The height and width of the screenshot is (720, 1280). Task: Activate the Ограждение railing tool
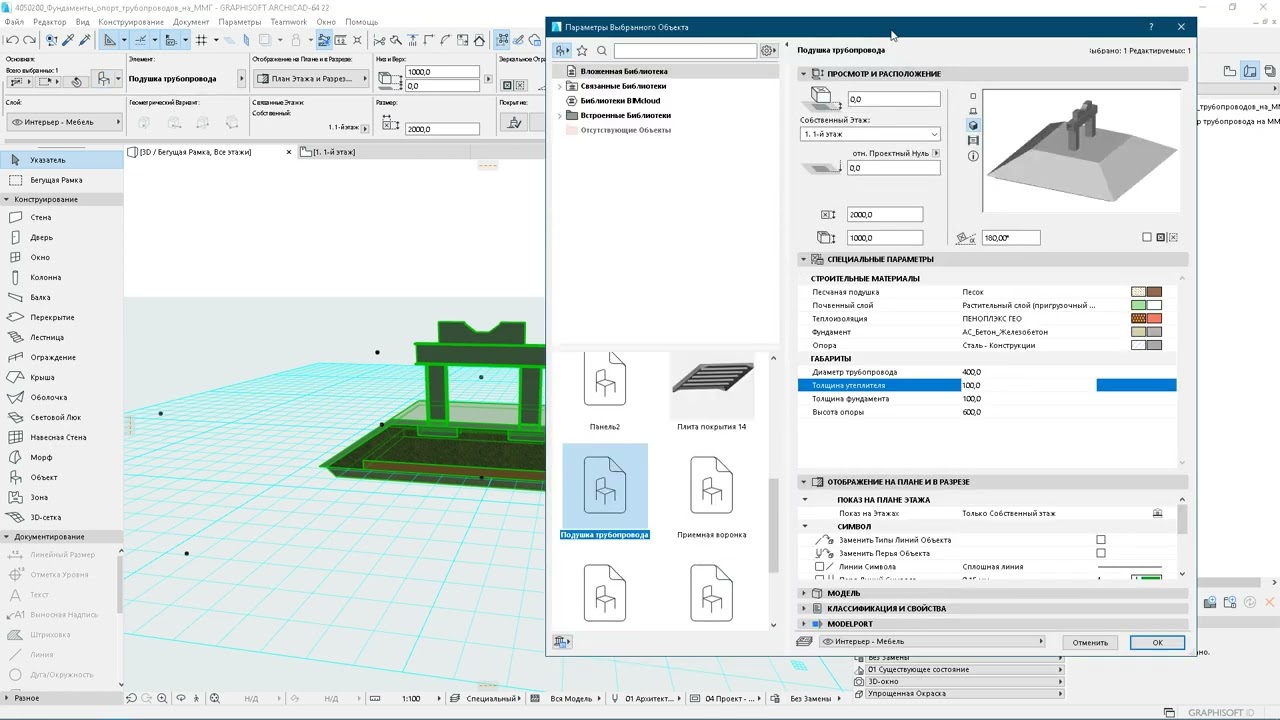point(60,357)
